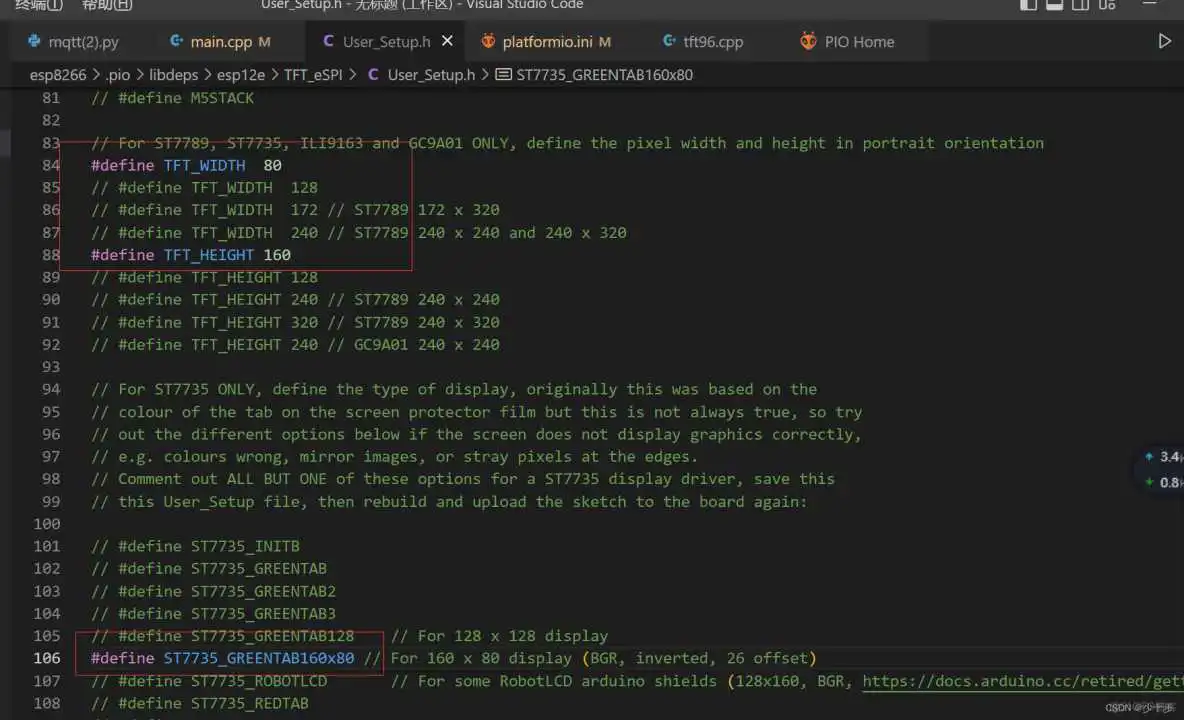Click the commented 'TFT_WIDTH 128' line

pos(205,188)
